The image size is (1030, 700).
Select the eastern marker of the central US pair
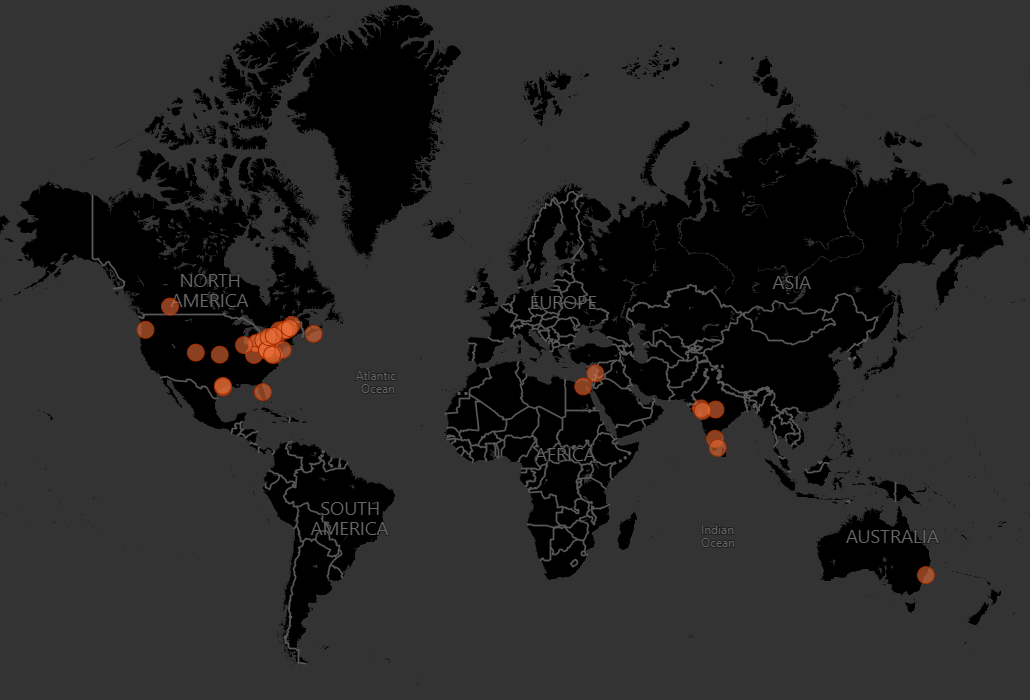tap(219, 354)
